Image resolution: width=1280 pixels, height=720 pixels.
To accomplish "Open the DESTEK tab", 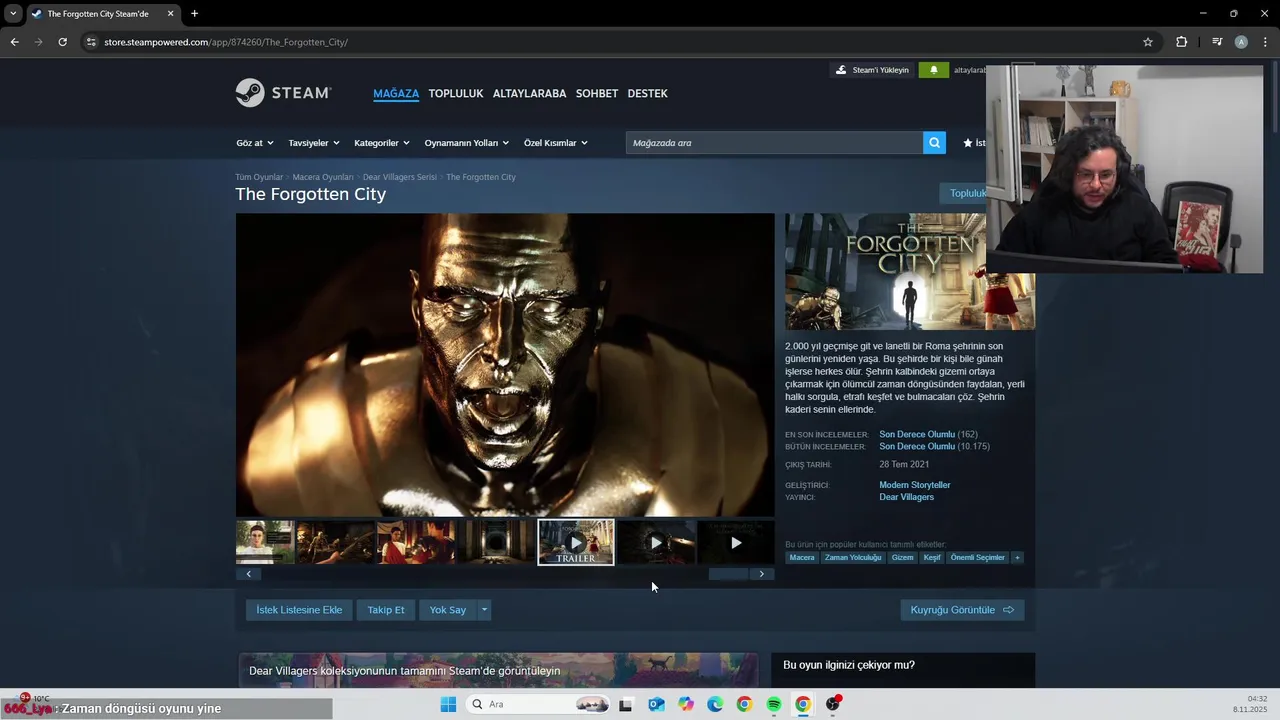I will click(x=647, y=94).
